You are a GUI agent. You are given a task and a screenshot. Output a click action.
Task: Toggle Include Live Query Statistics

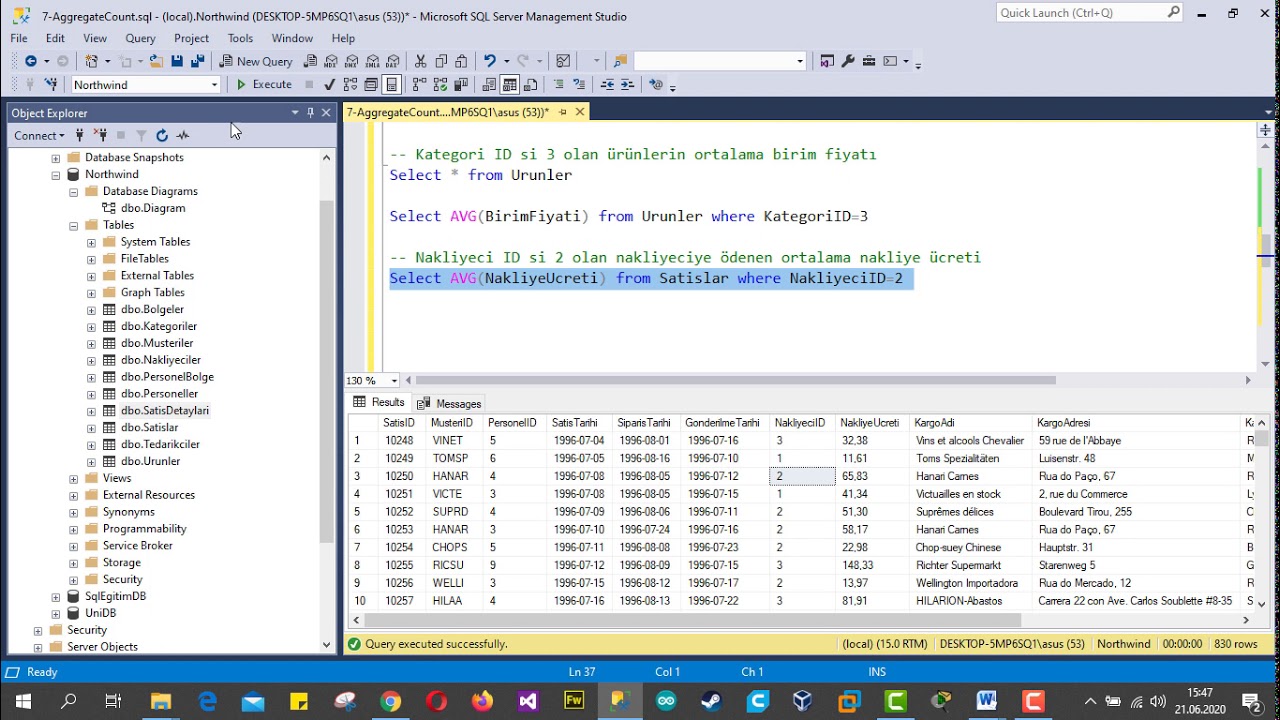440,85
